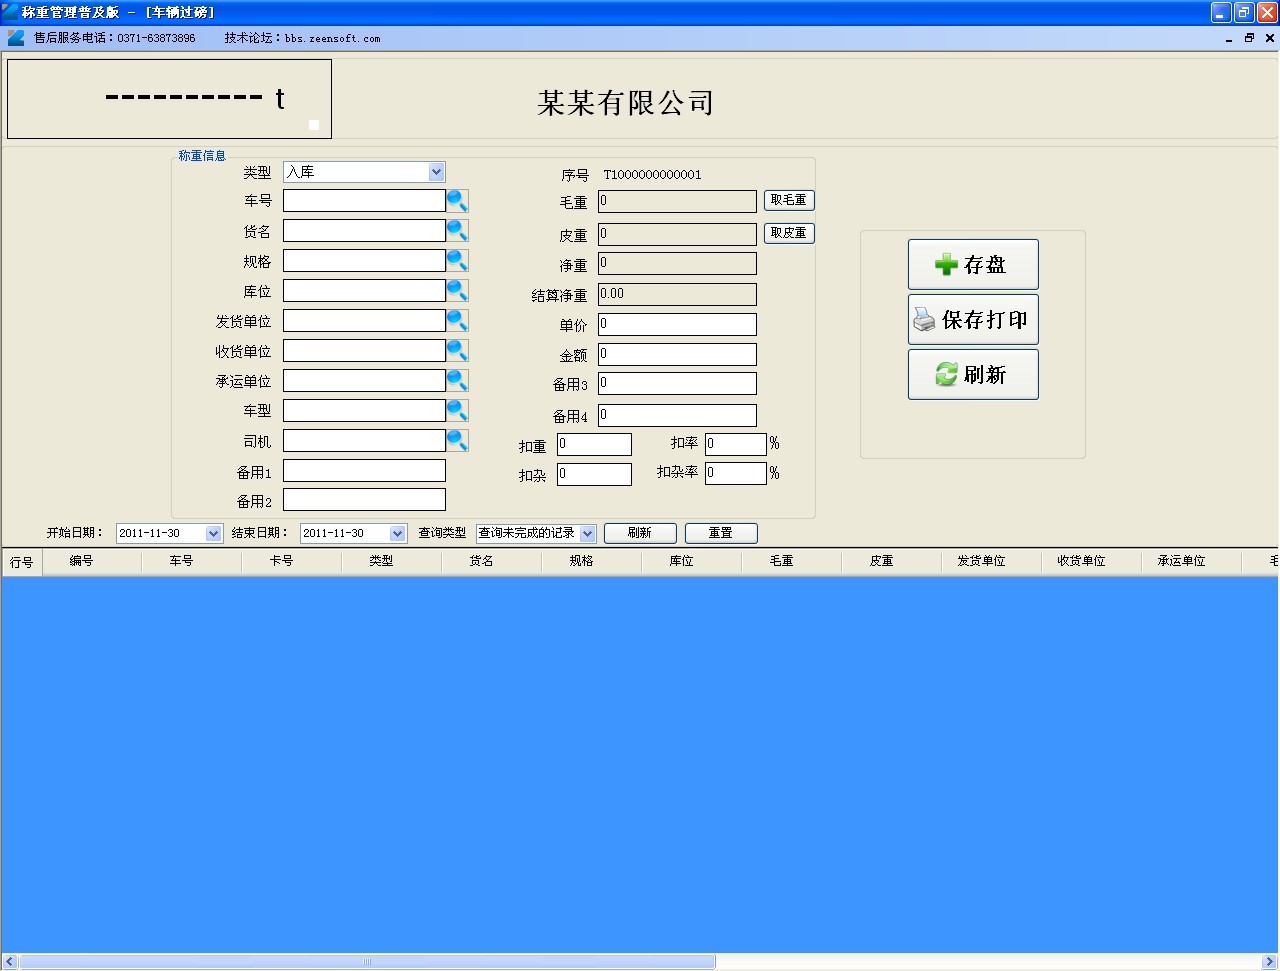Viewport: 1280px width, 971px height.
Task: Focus the 库位 input field
Action: click(364, 291)
